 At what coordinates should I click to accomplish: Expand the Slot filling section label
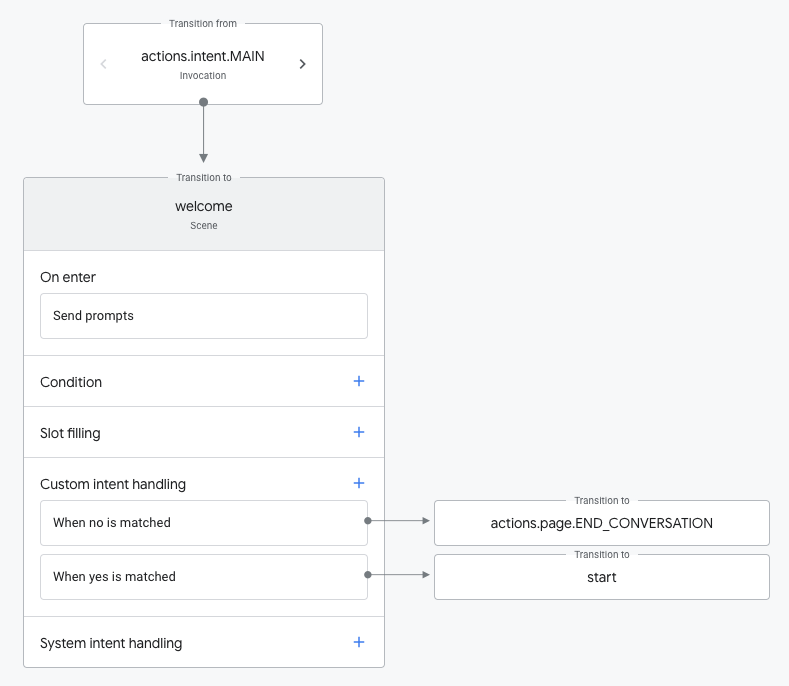(x=70, y=433)
